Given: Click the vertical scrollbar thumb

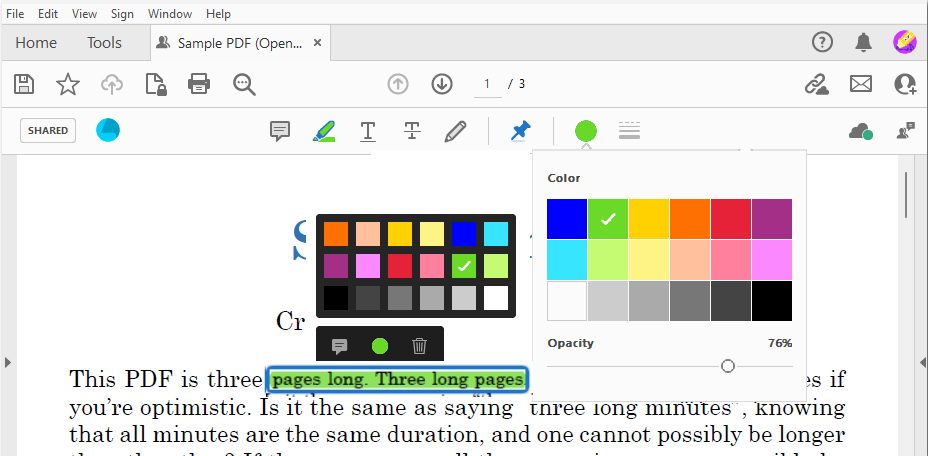Looking at the screenshot, I should [x=906, y=195].
